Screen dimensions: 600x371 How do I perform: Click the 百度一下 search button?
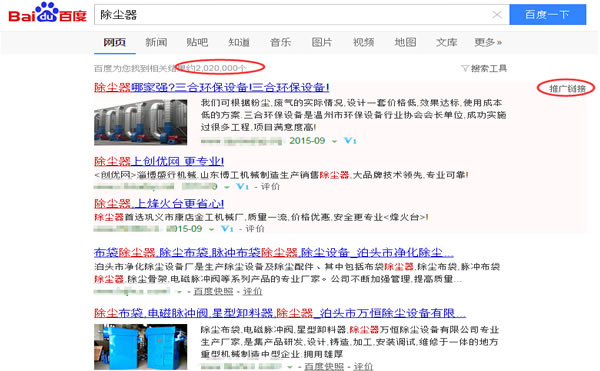point(548,15)
